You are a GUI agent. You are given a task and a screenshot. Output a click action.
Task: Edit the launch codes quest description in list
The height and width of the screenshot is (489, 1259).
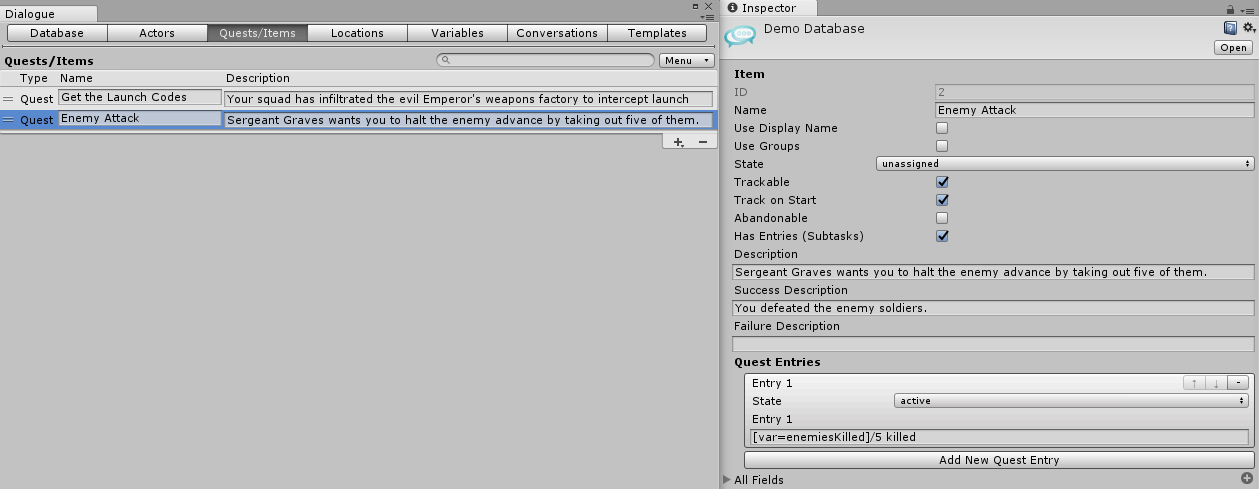point(469,99)
